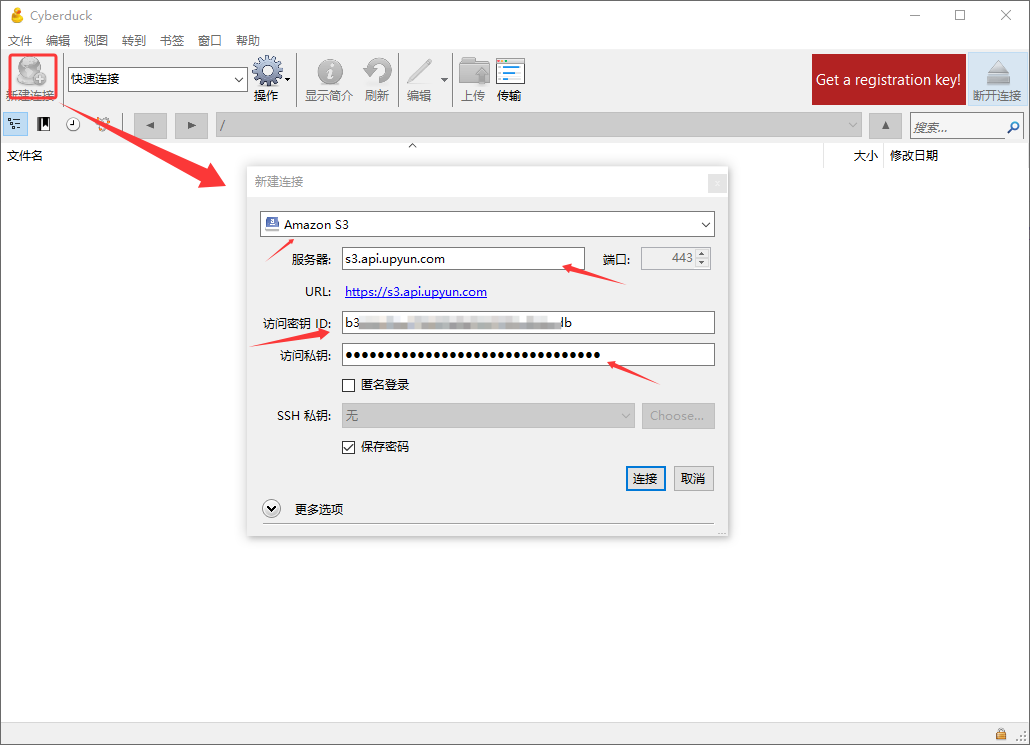Show the Bonjour view icon
The image size is (1030, 745).
pos(102,124)
